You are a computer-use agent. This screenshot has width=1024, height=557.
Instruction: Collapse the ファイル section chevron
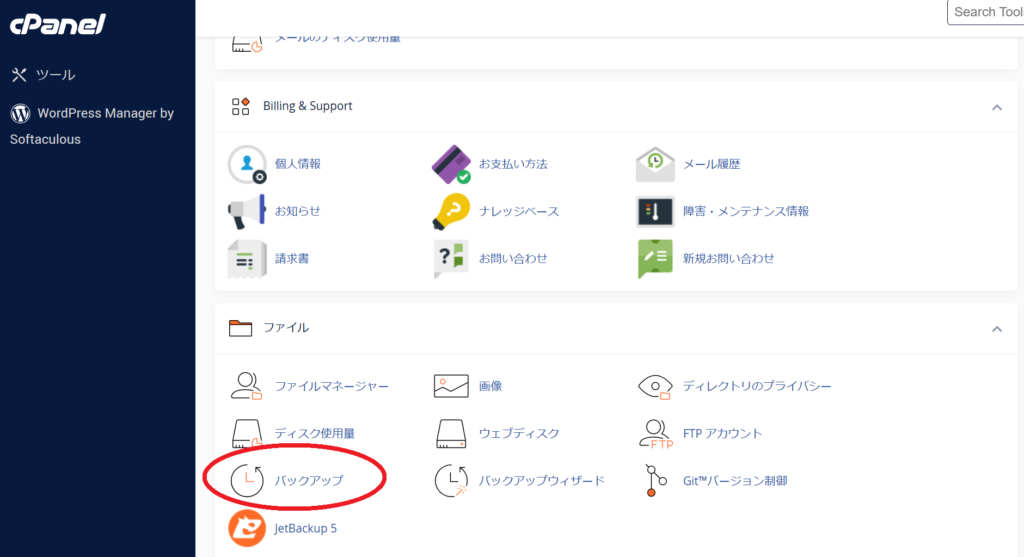[x=996, y=328]
